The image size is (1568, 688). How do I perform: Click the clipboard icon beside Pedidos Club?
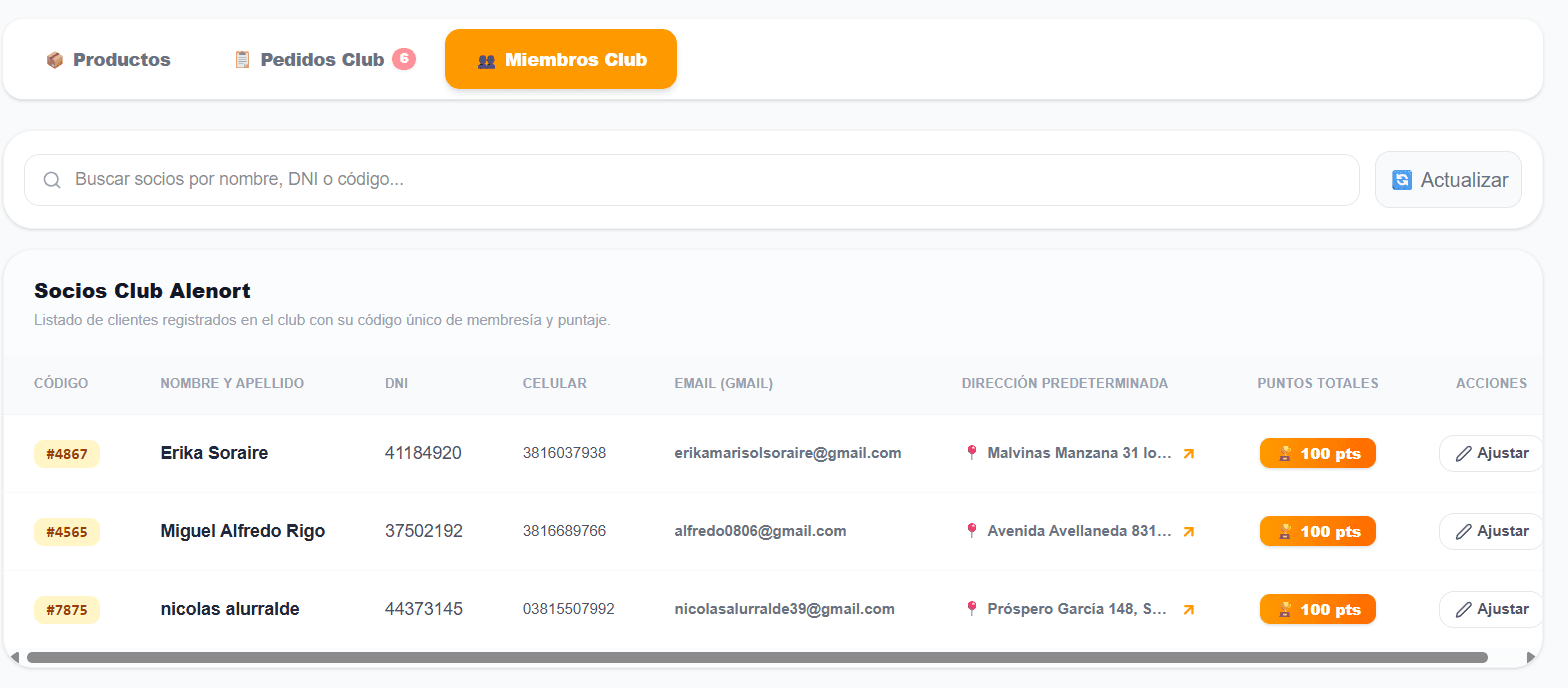click(242, 60)
